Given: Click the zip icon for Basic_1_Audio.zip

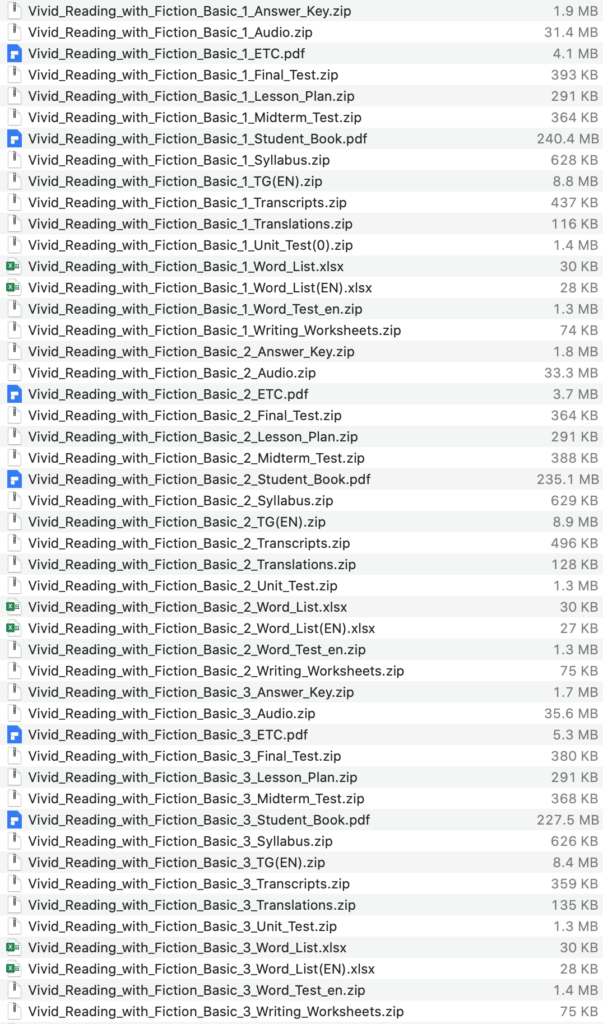Looking at the screenshot, I should (x=14, y=32).
